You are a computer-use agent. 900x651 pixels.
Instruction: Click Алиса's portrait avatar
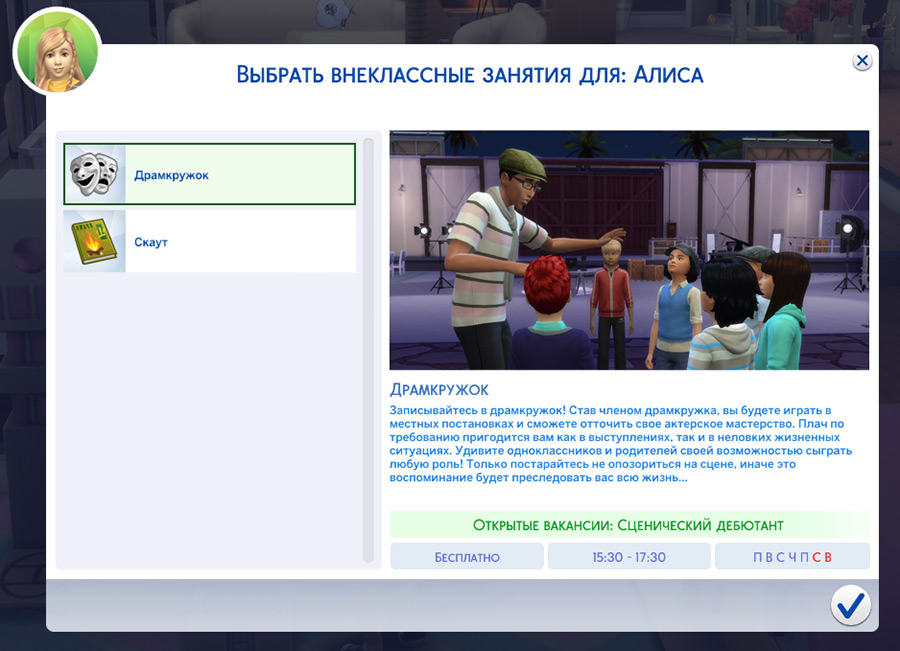pos(57,51)
